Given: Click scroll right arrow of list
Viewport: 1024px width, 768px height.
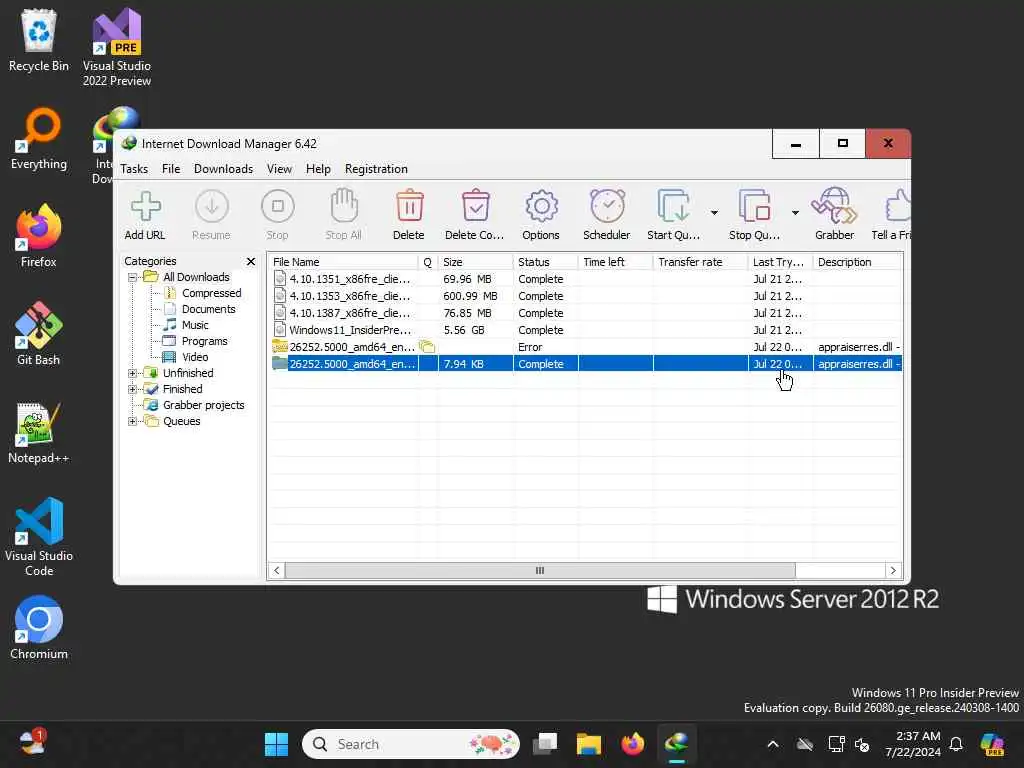Looking at the screenshot, I should 893,570.
